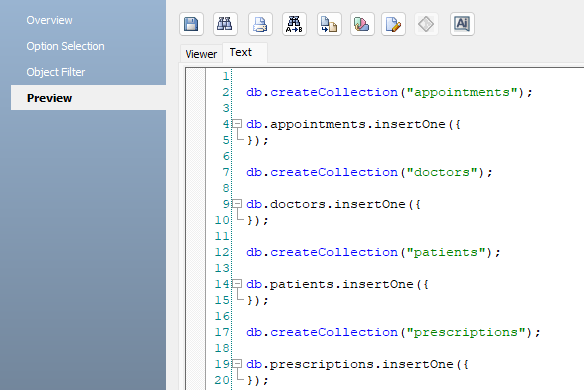584x390 pixels.
Task: Open the AI assistant toolbar icon
Action: tap(462, 24)
